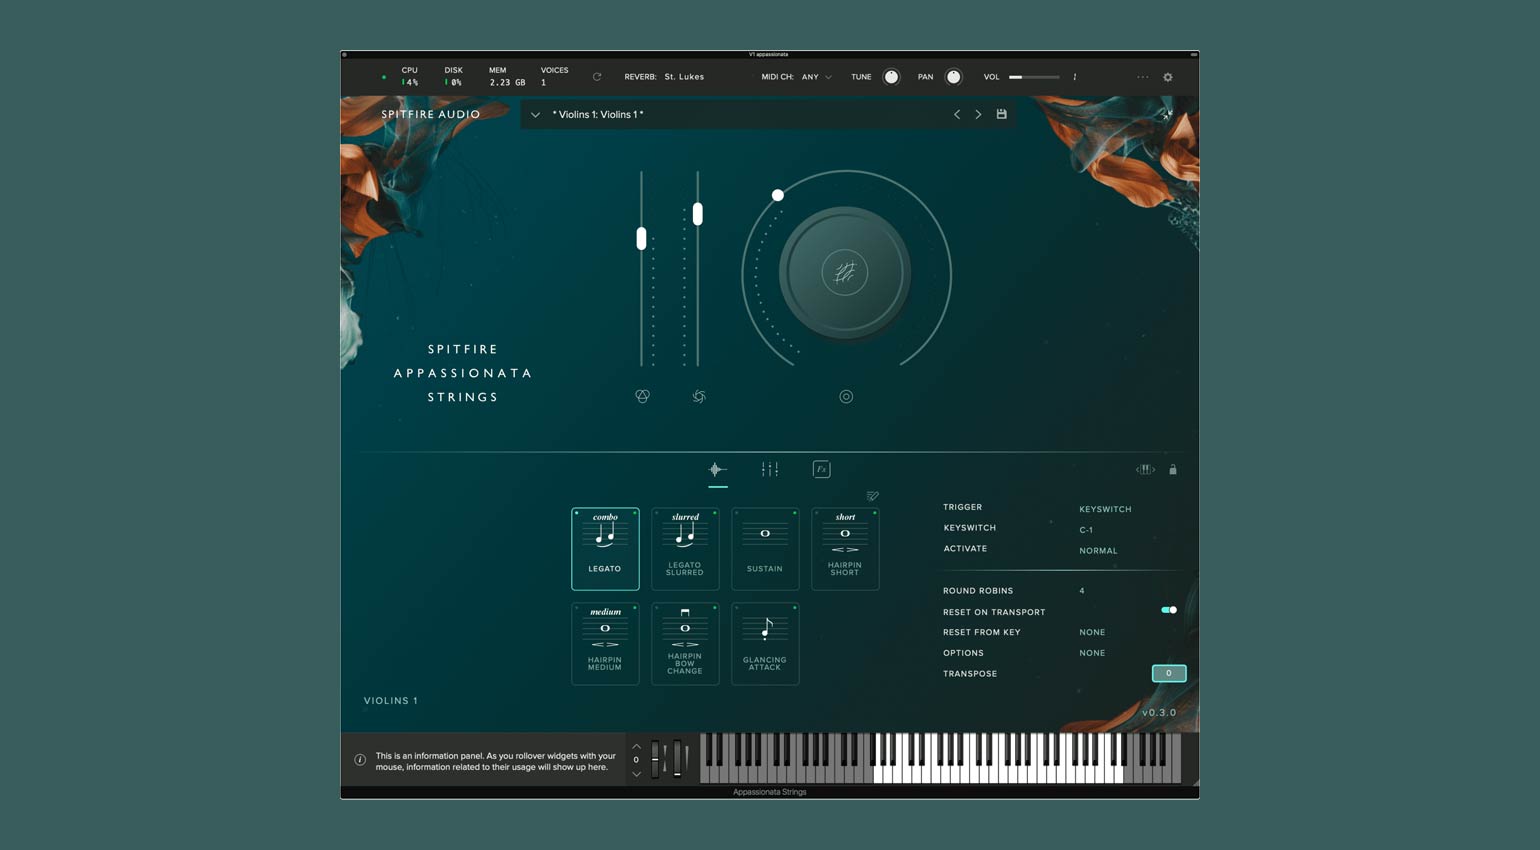Select the Glancing Attack articulation
Viewport: 1540px width, 850px height.
tap(765, 643)
